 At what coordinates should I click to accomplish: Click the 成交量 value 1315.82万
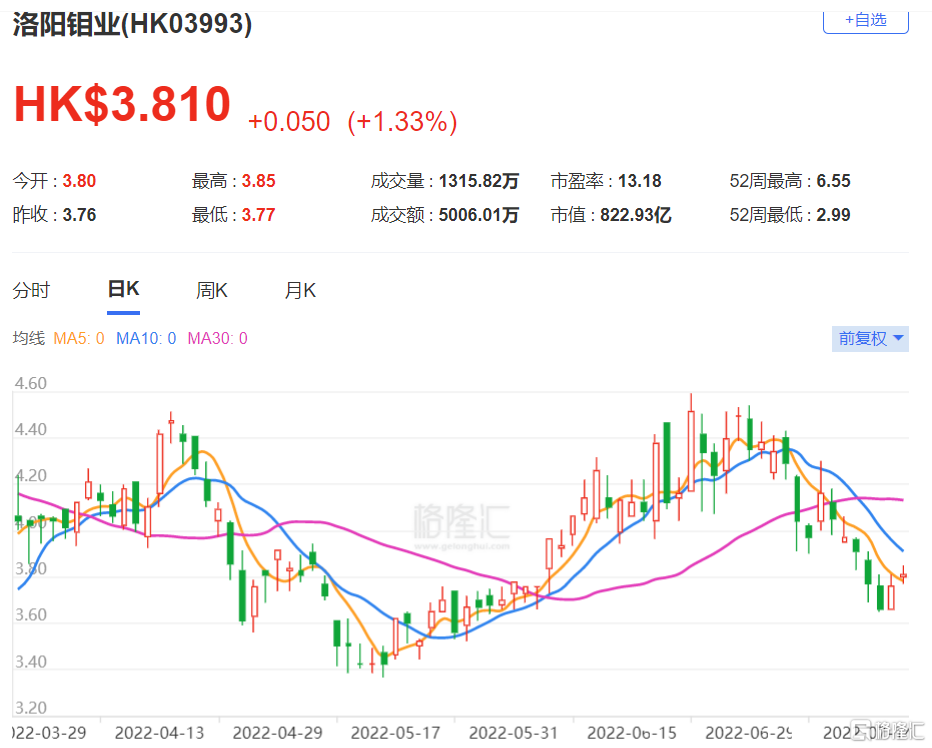click(478, 181)
